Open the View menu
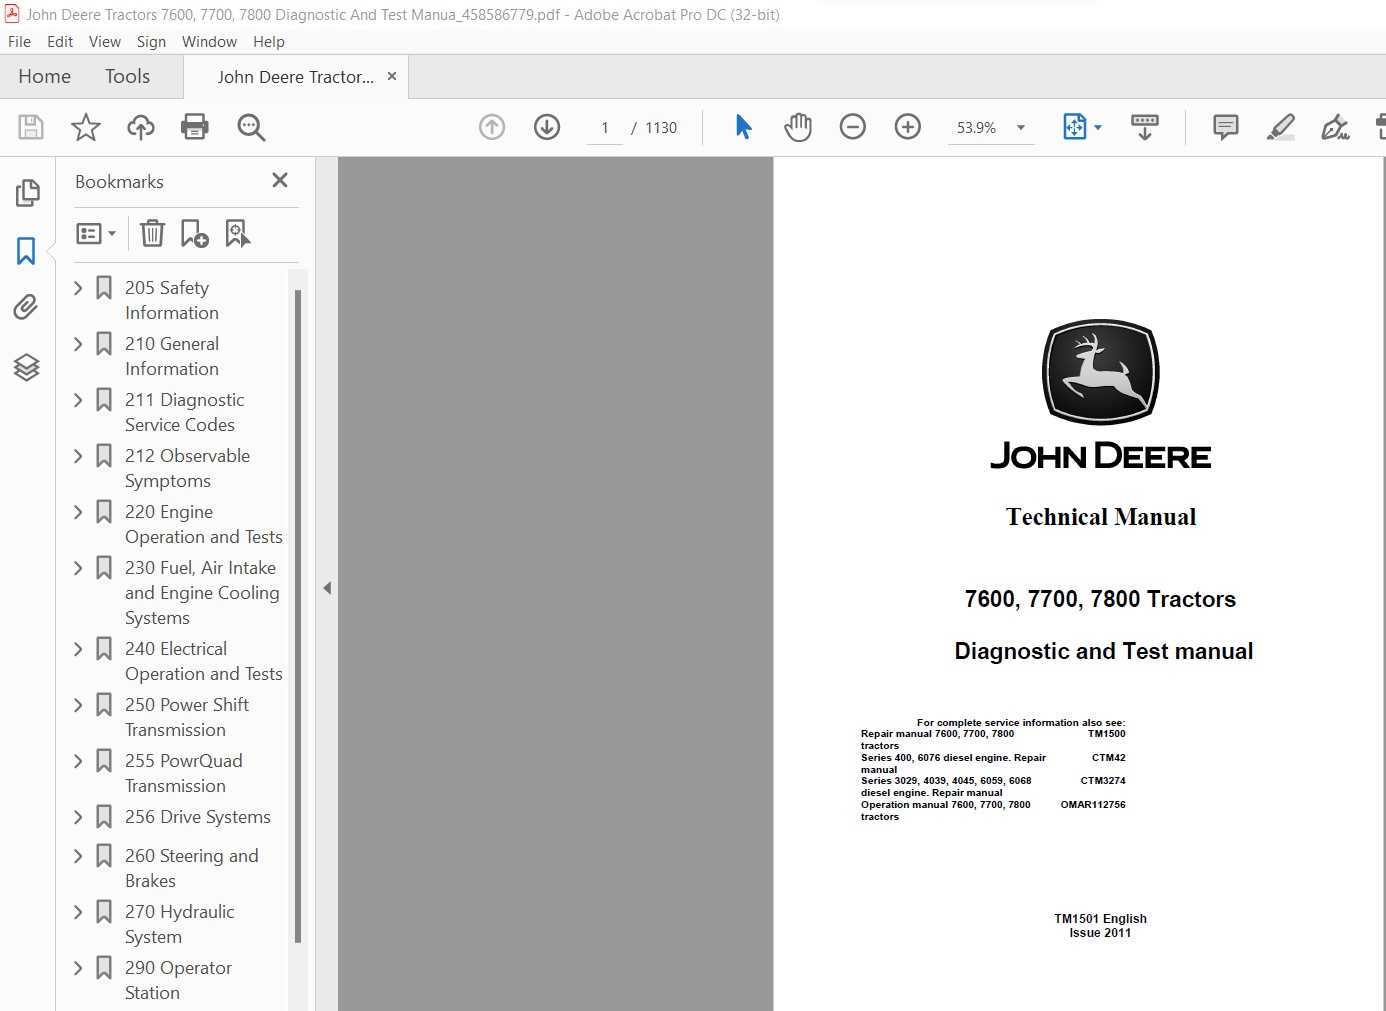The height and width of the screenshot is (1011, 1386). click(x=105, y=41)
